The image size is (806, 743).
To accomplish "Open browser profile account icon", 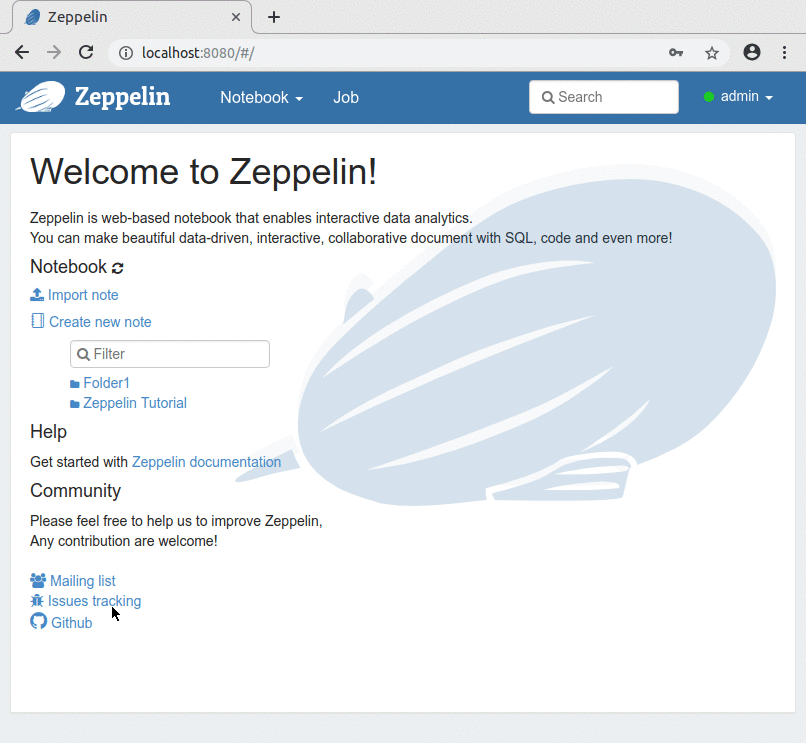I will tap(752, 52).
